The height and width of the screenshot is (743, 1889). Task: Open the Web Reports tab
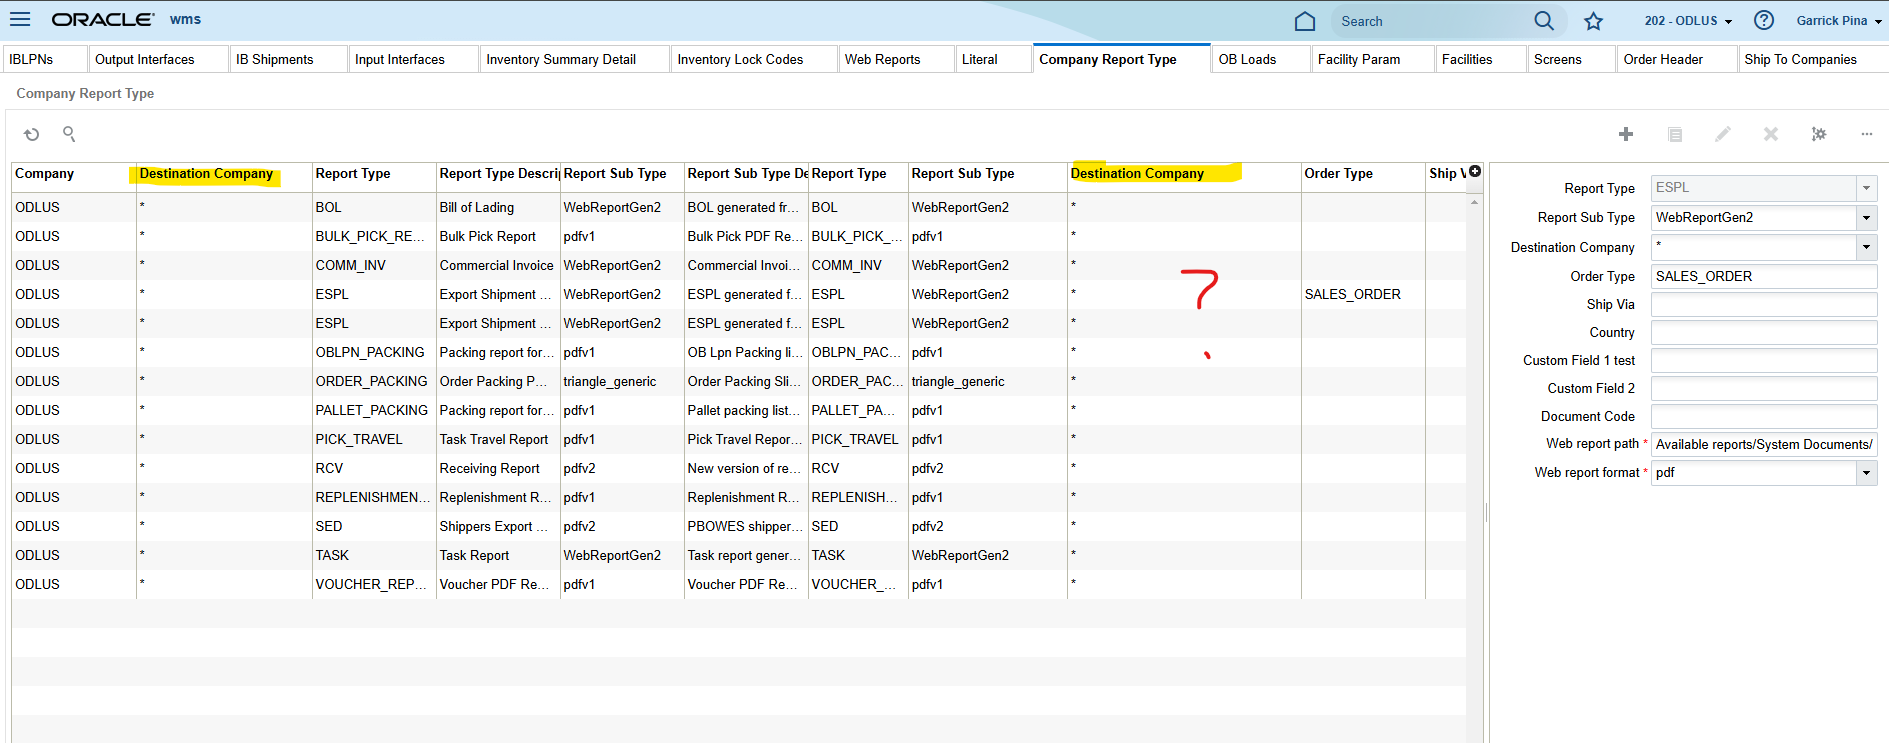(895, 59)
